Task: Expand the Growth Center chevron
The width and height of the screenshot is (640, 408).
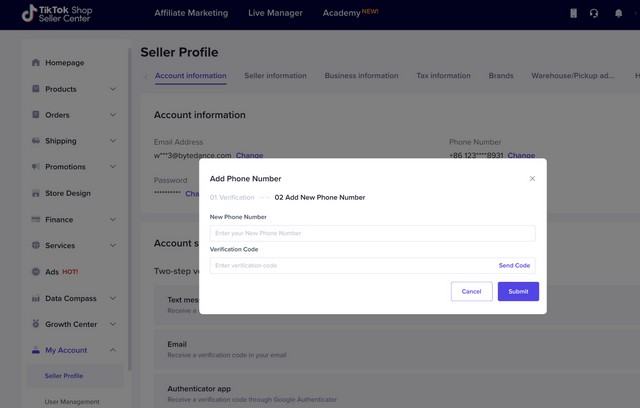Action: (x=113, y=324)
